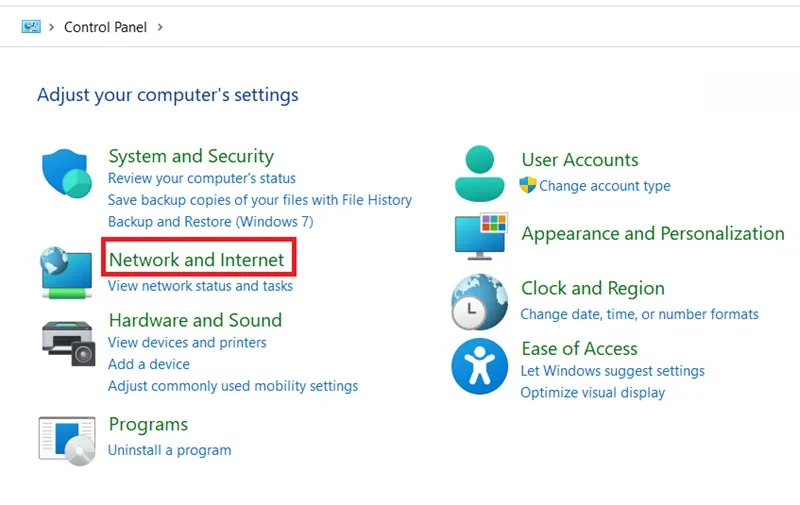
Task: Click the System and Security shield icon
Action: tap(67, 173)
